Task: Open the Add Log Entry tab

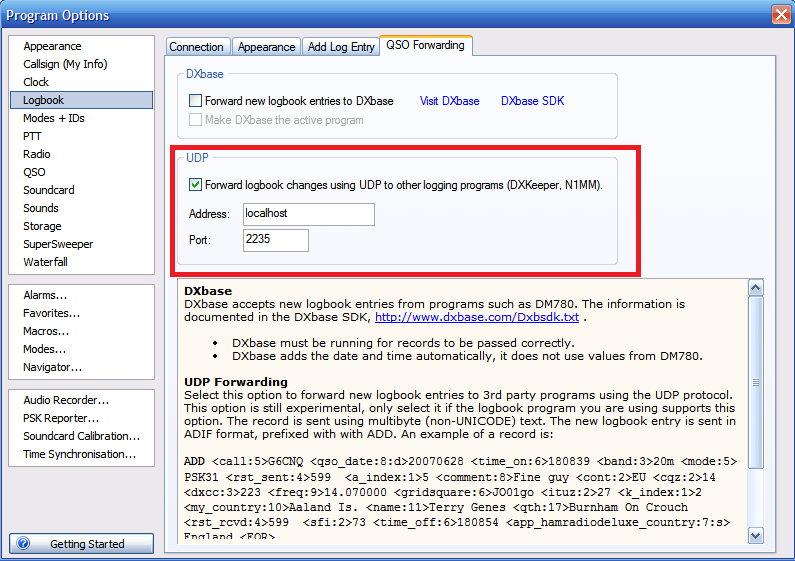Action: coord(341,47)
